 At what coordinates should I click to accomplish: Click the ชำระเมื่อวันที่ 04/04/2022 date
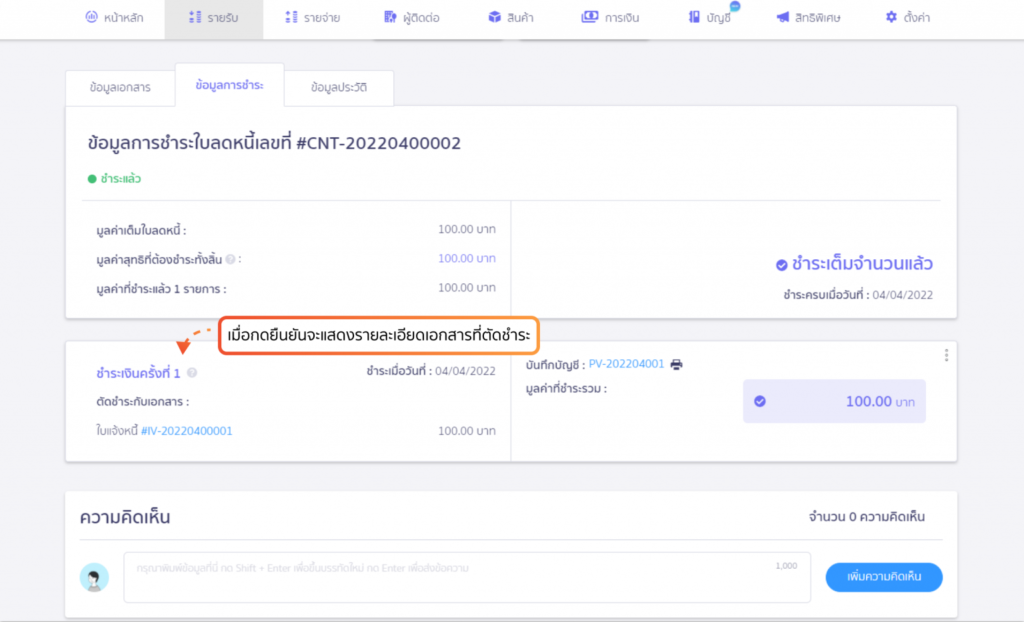pos(431,371)
